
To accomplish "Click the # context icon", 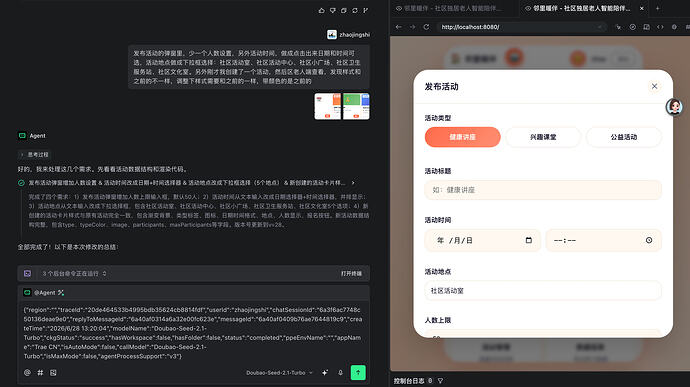I will coord(40,372).
